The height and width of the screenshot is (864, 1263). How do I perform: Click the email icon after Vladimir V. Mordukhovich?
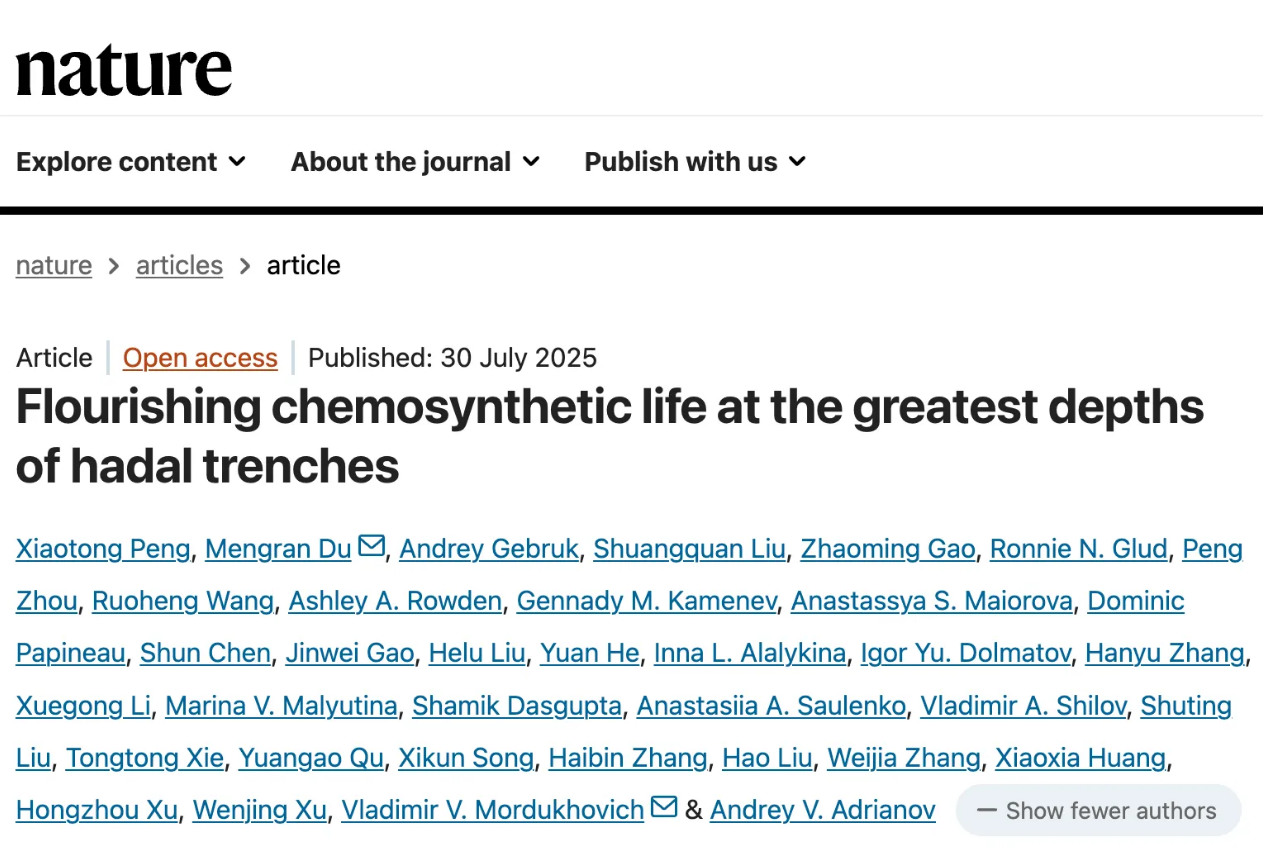click(664, 807)
